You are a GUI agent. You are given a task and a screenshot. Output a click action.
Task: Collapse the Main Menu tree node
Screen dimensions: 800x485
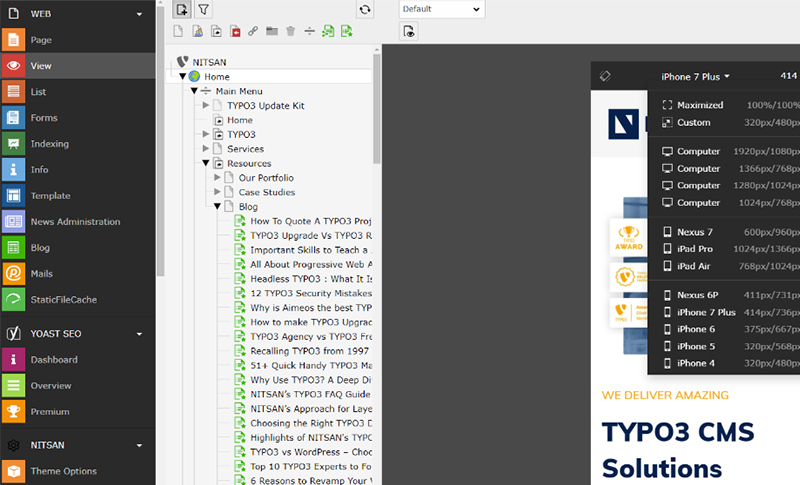194,91
